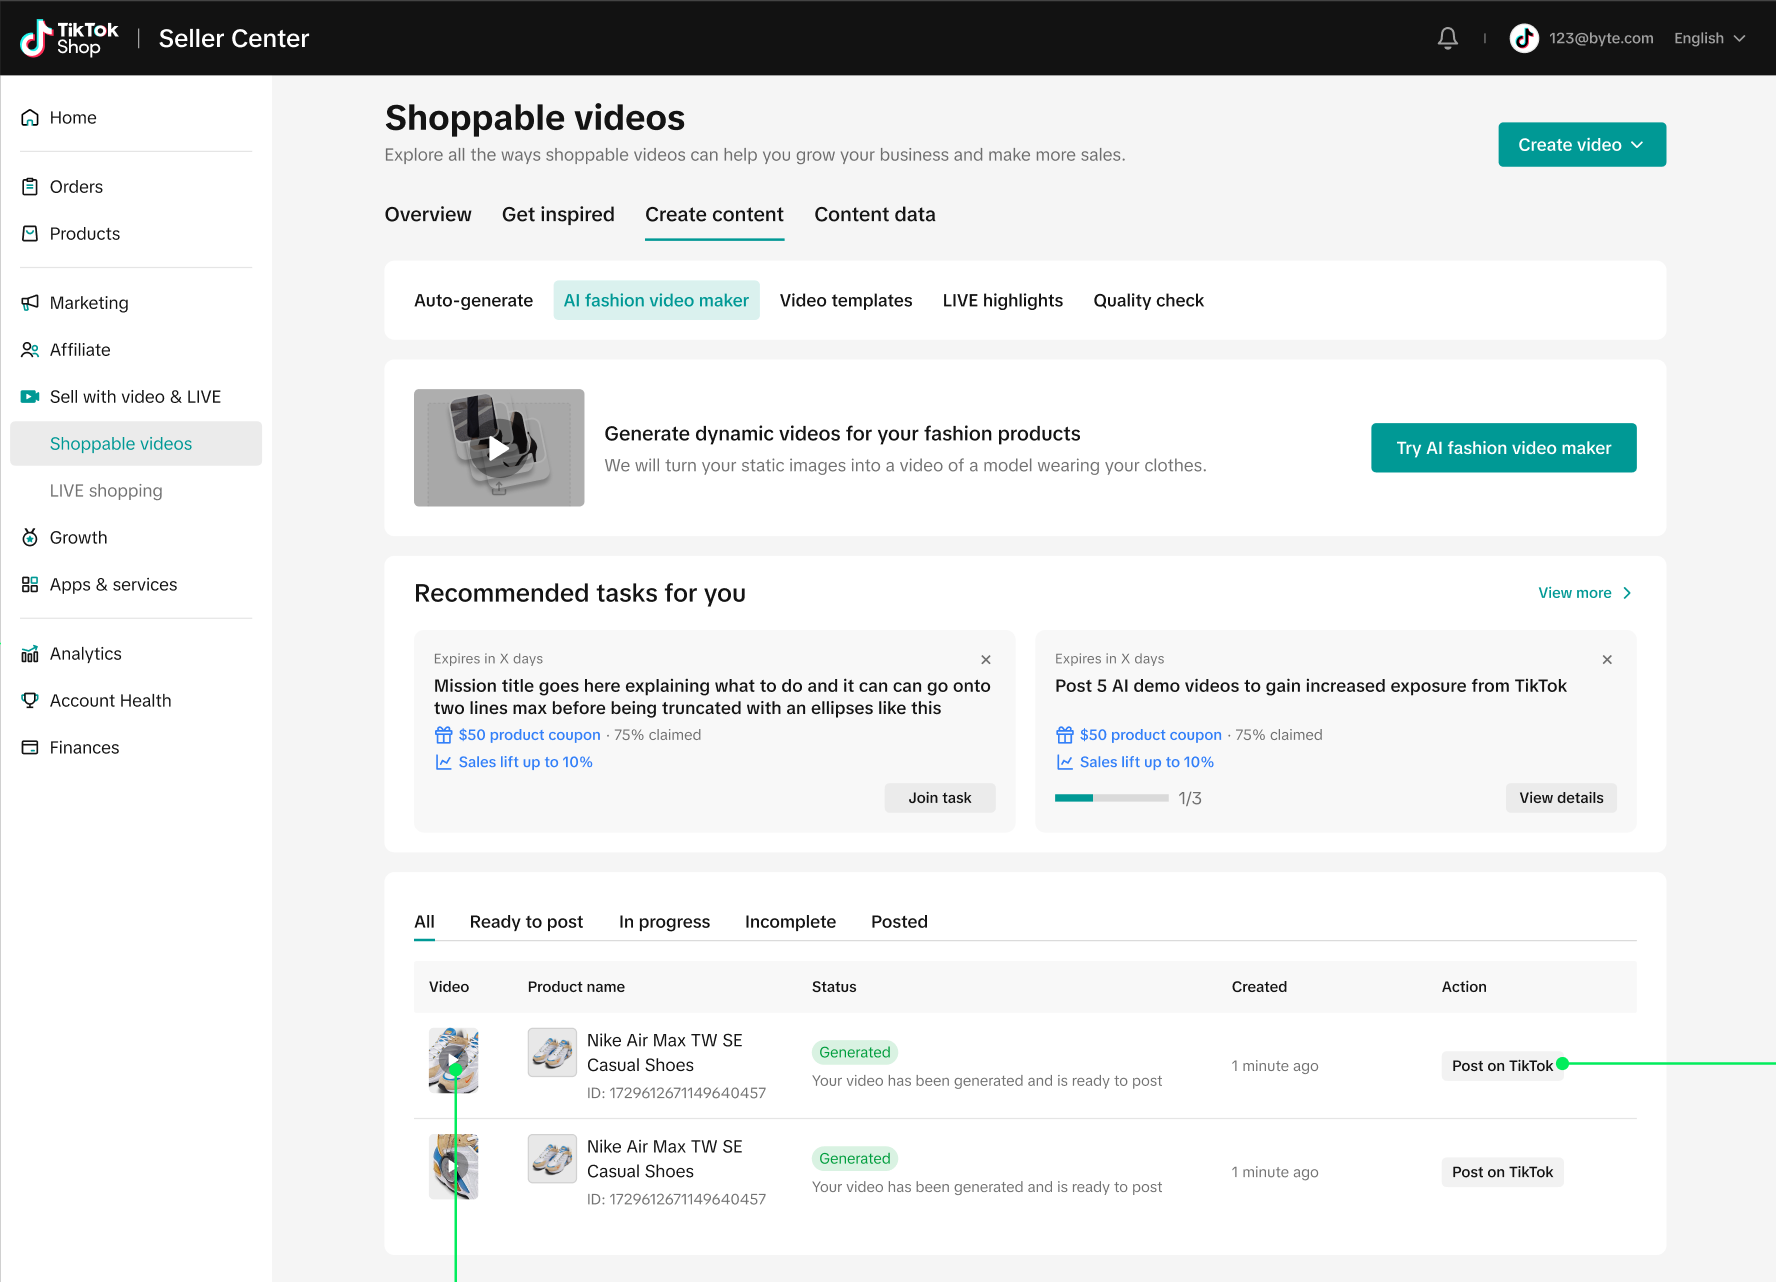
Task: Click the Analytics chart icon
Action: tap(30, 654)
